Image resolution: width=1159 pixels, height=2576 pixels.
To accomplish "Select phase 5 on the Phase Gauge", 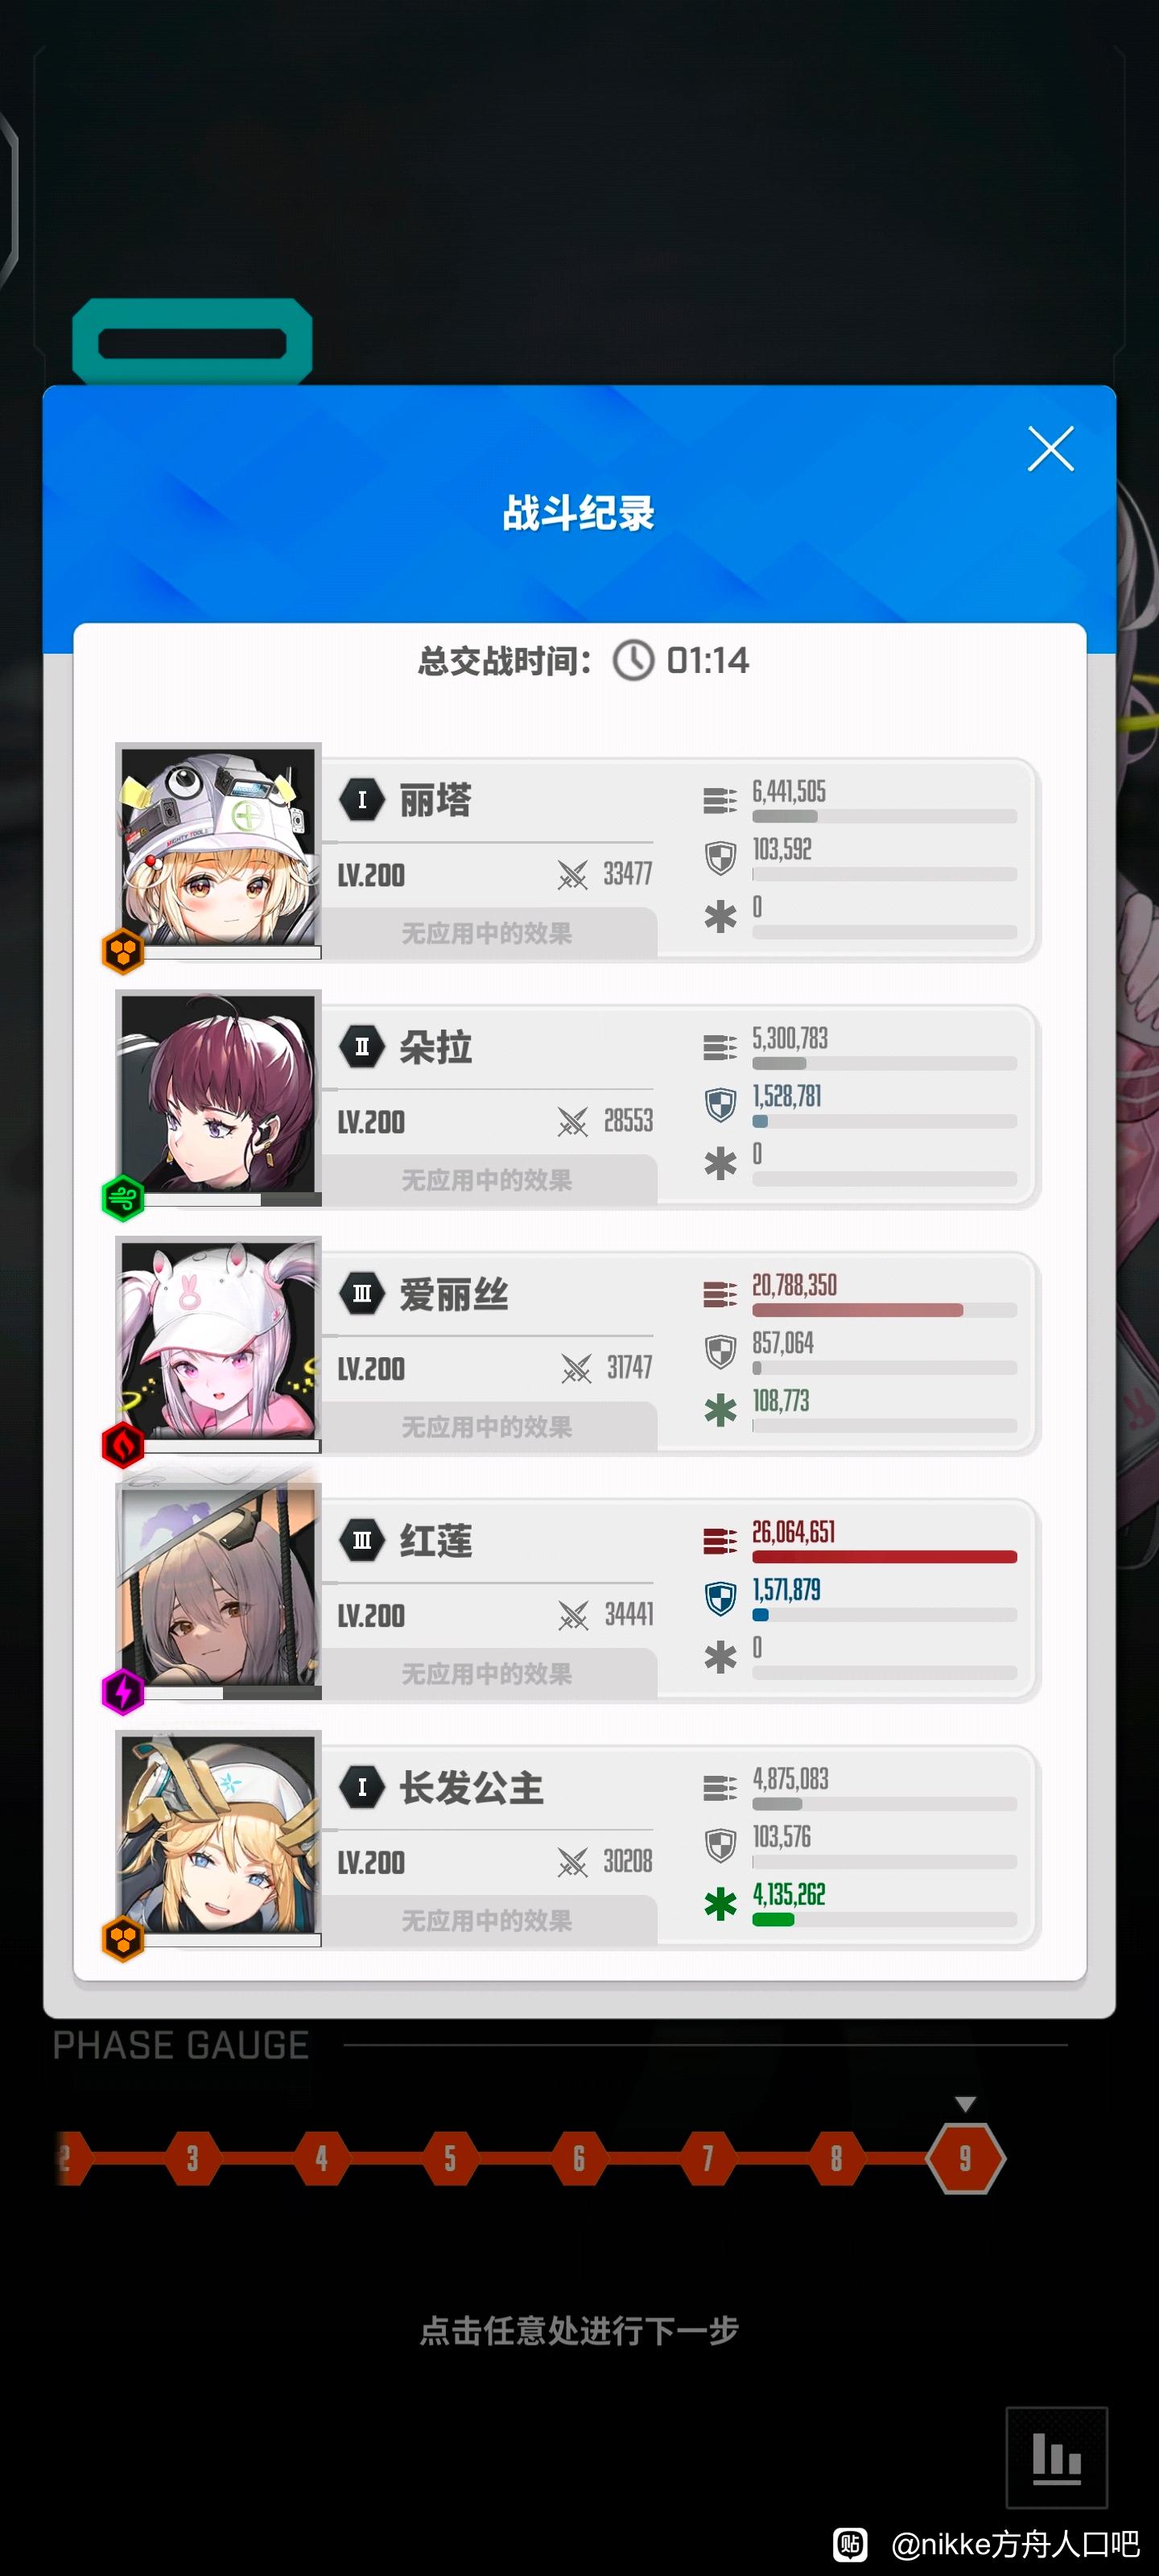I will pos(450,2158).
